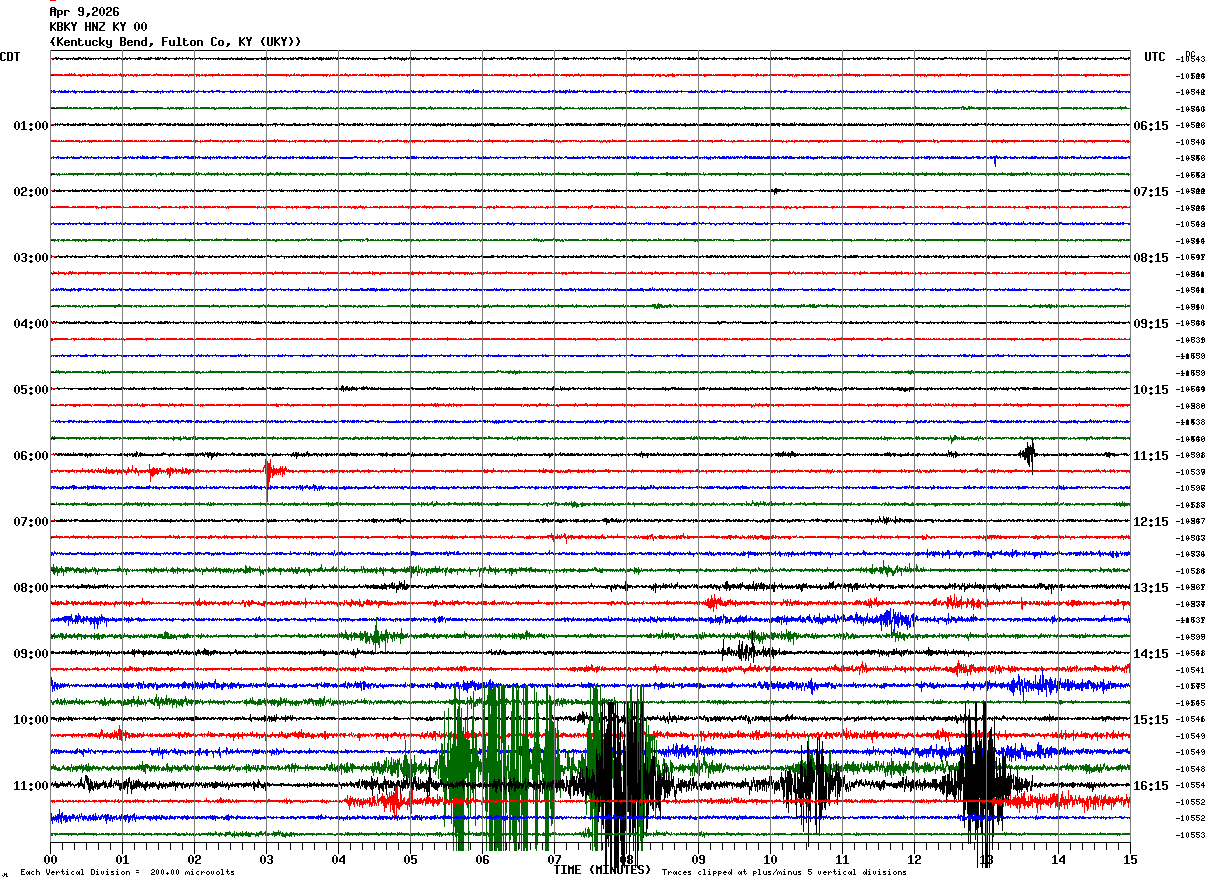This screenshot has width=1210, height=886.
Task: Click the 14:15 UTC row label
Action: click(1151, 654)
